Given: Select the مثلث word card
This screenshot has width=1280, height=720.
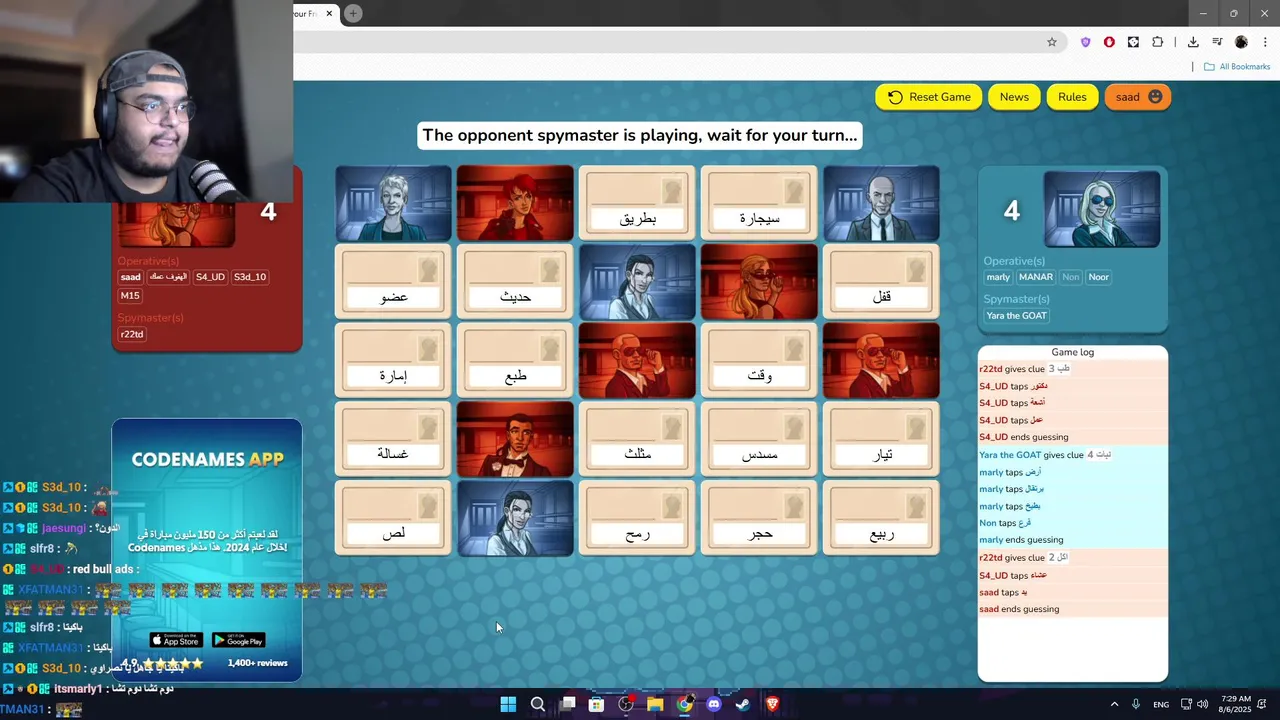Looking at the screenshot, I should (x=637, y=439).
